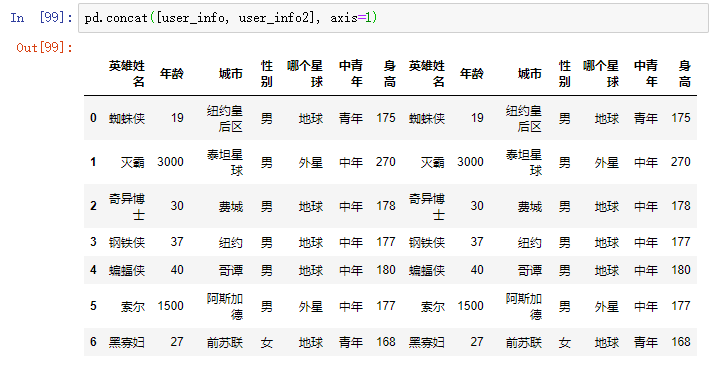The image size is (722, 365).
Task: Click the right 女 gender cell
Action: tap(565, 342)
